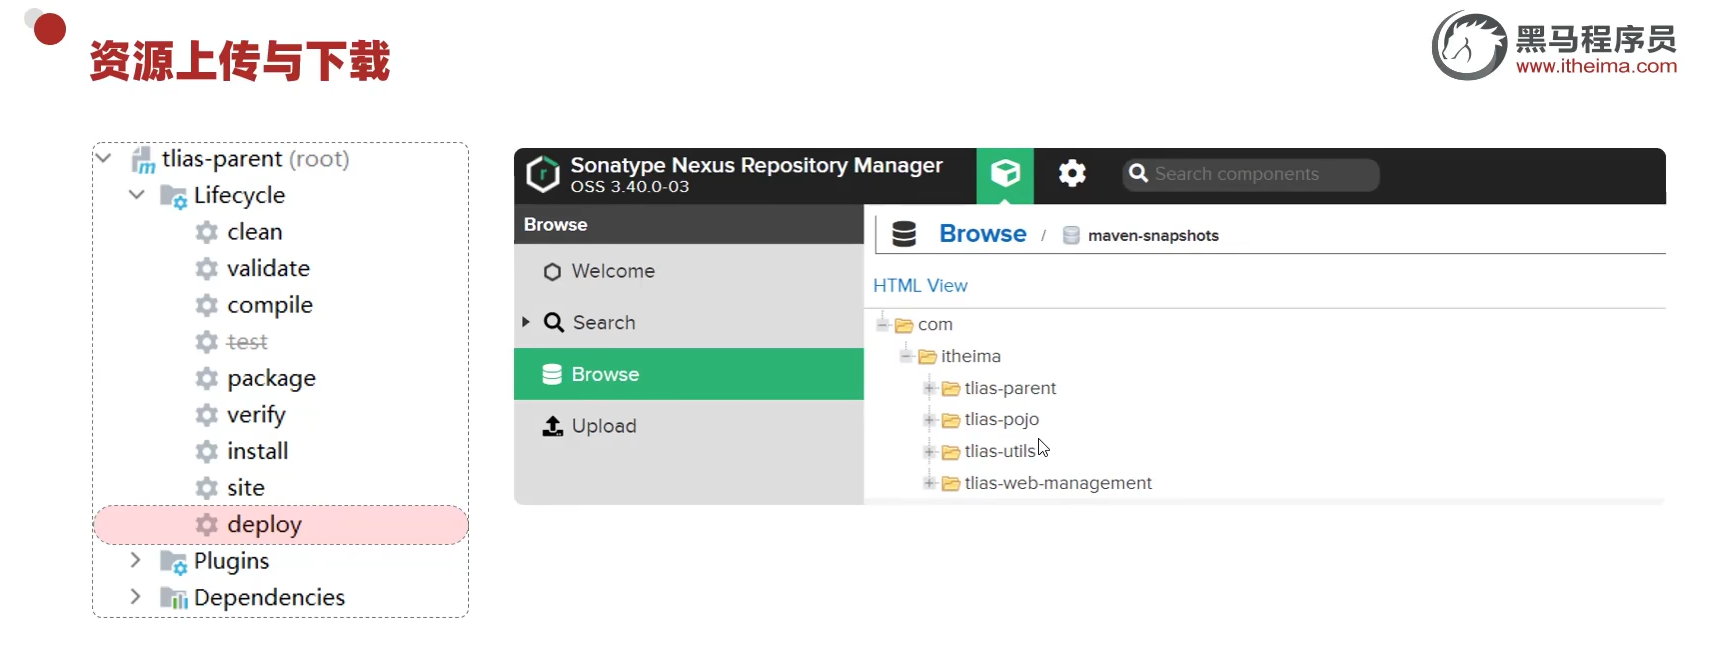Click the maven-snapshots repository icon

(x=1071, y=235)
